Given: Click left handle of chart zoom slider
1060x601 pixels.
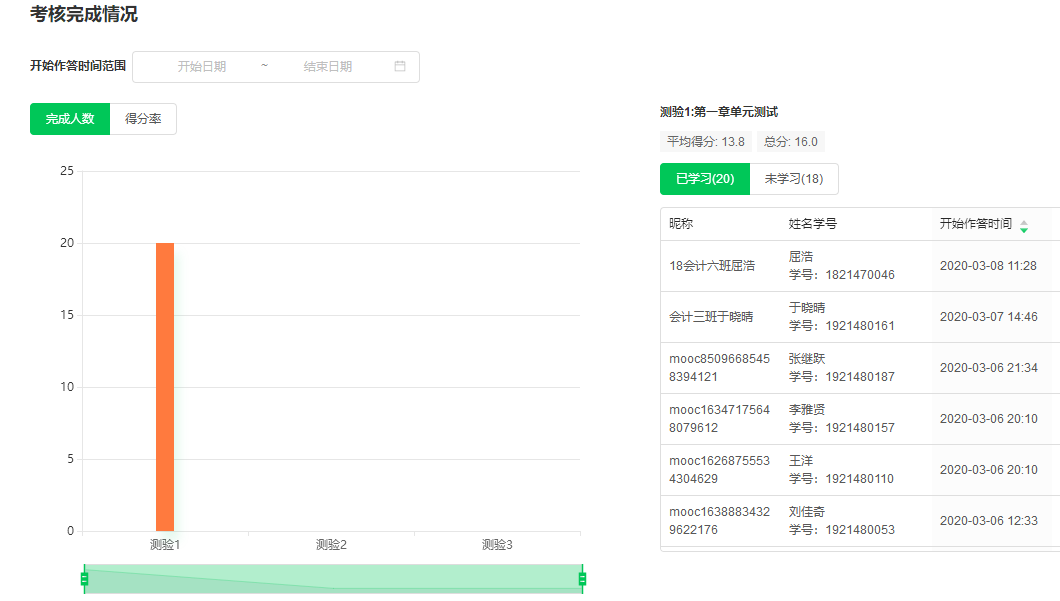Looking at the screenshot, I should 84,578.
